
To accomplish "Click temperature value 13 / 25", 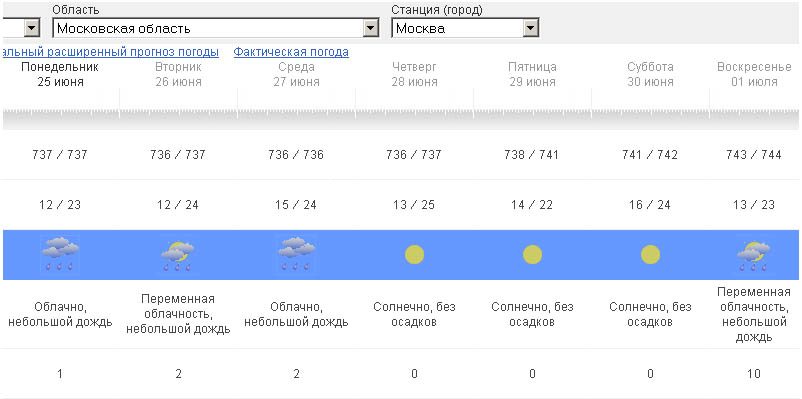I will click(x=414, y=205).
